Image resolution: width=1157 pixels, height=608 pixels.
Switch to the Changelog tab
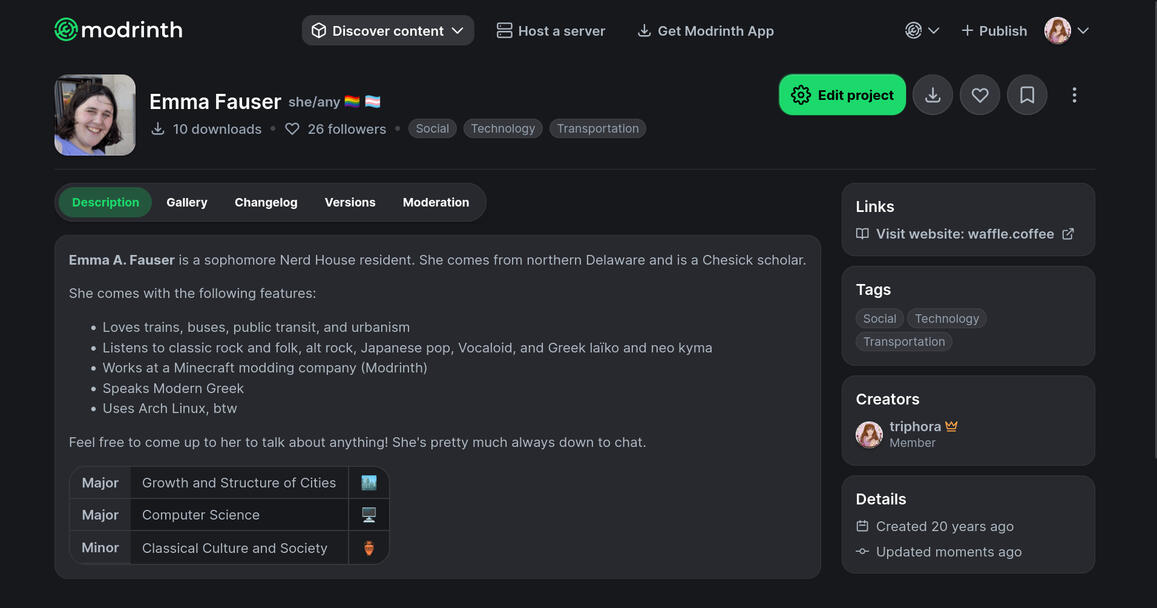click(x=266, y=202)
